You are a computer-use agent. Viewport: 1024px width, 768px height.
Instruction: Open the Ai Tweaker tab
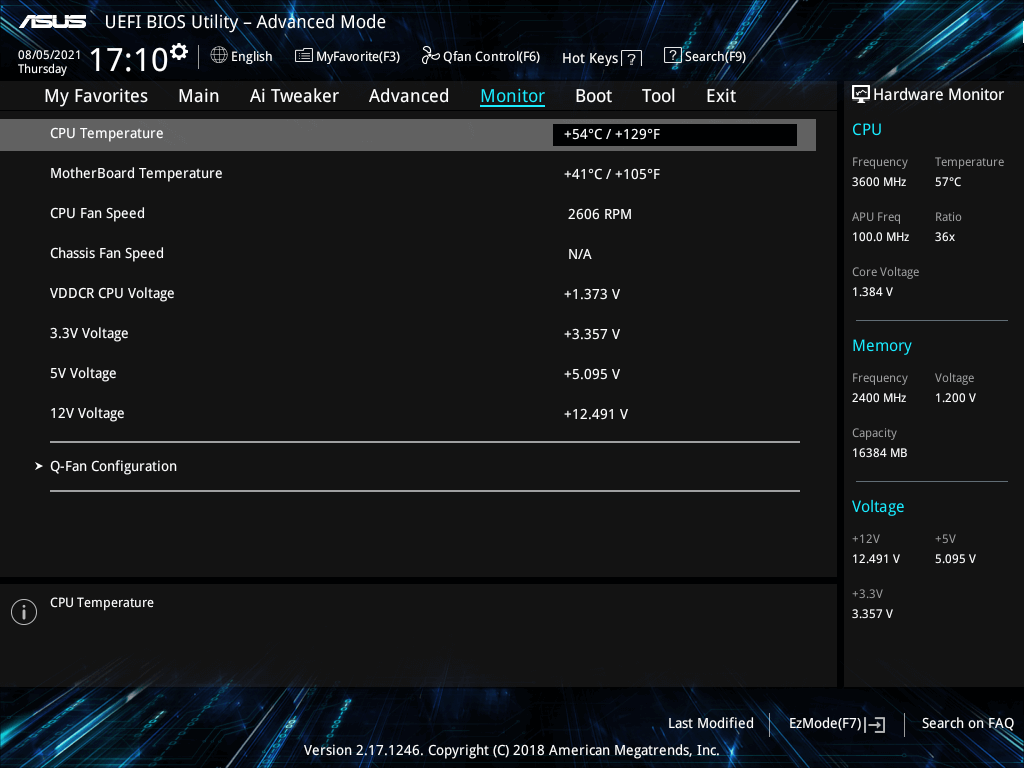(294, 95)
